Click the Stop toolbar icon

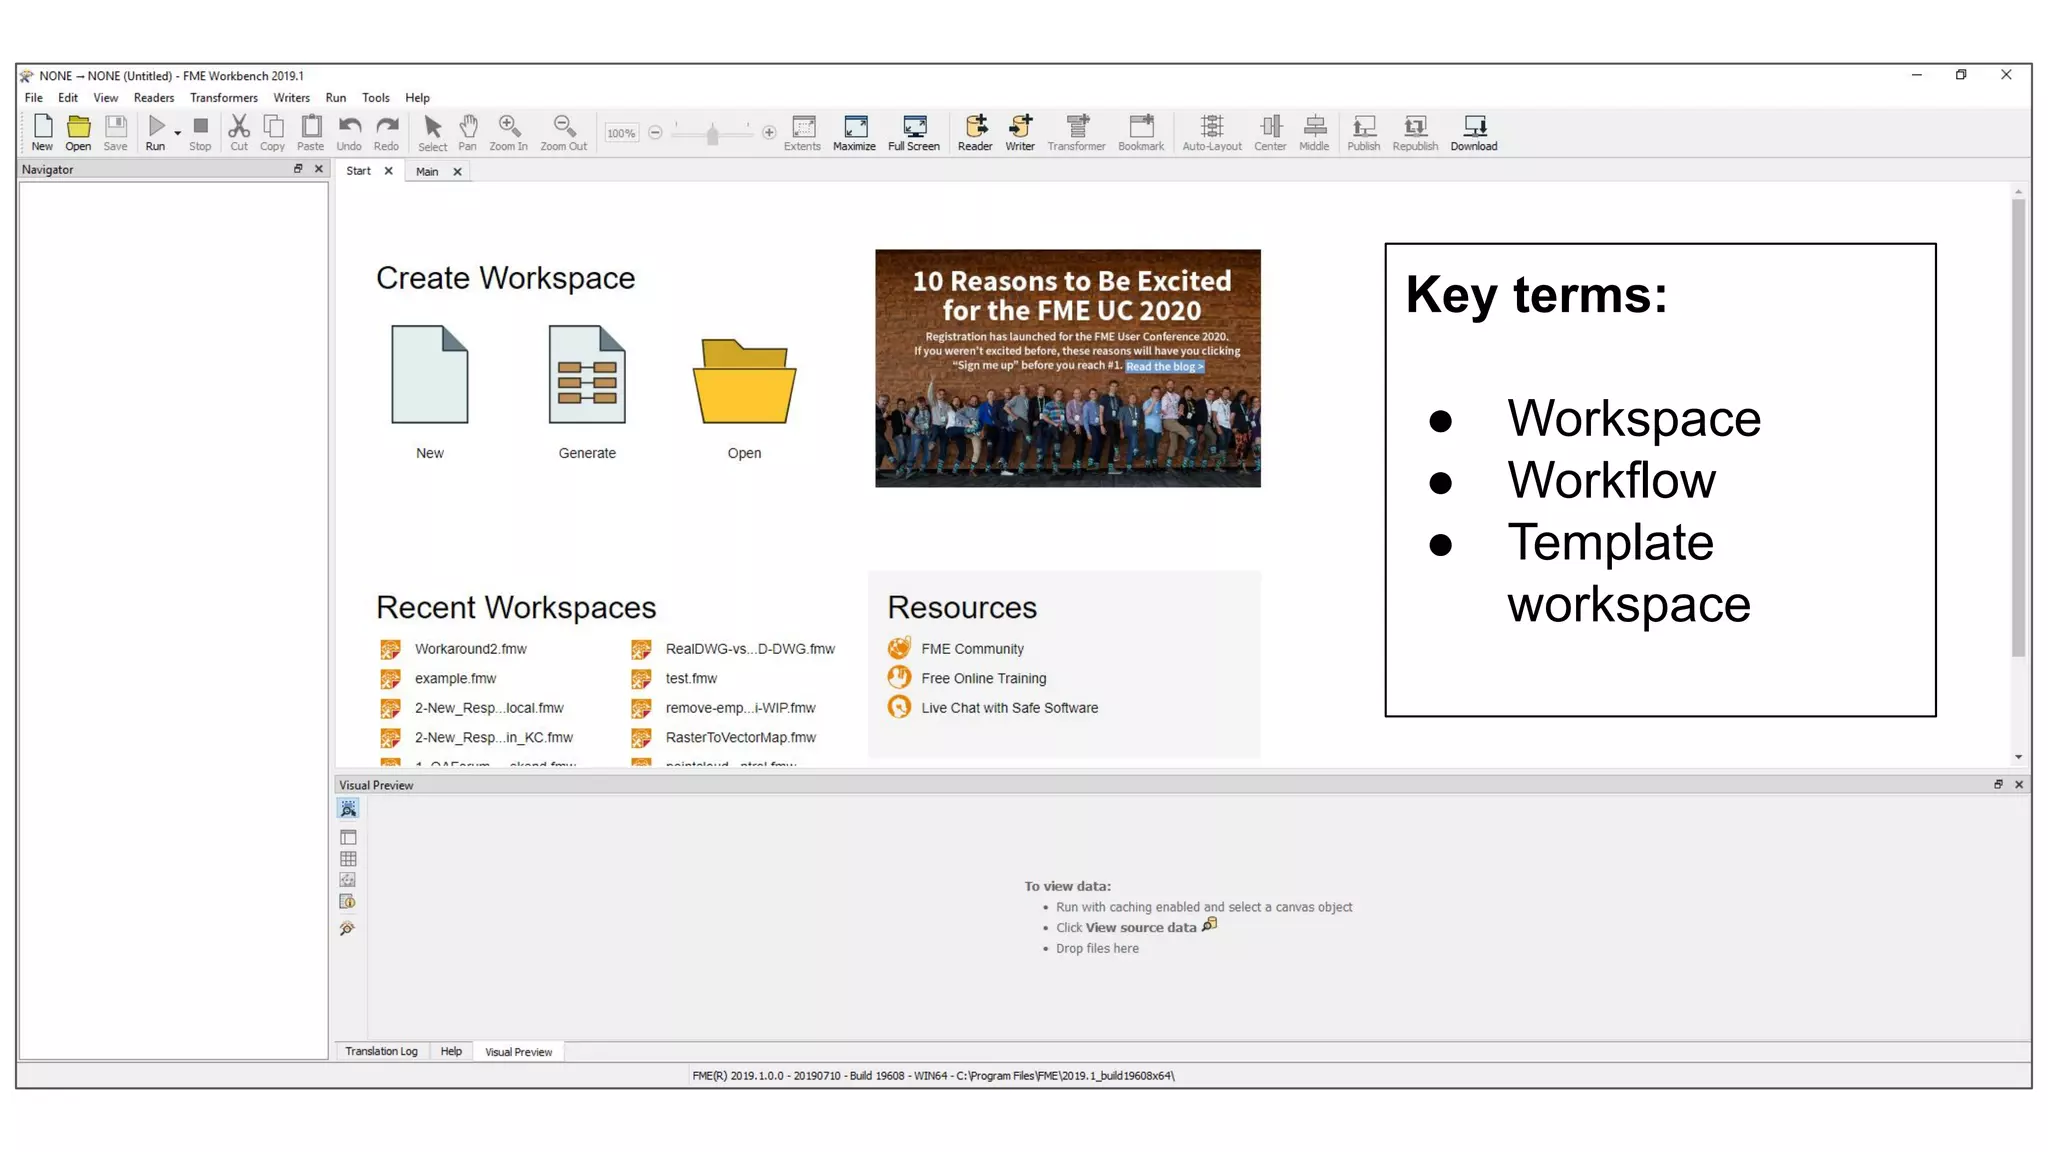click(x=200, y=132)
